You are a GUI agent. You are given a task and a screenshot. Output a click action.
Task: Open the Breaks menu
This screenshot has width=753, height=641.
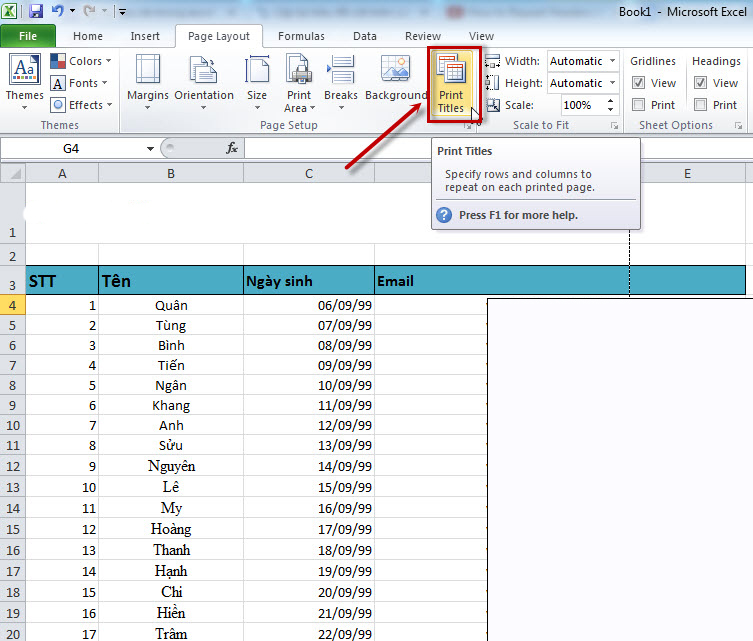coord(340,82)
